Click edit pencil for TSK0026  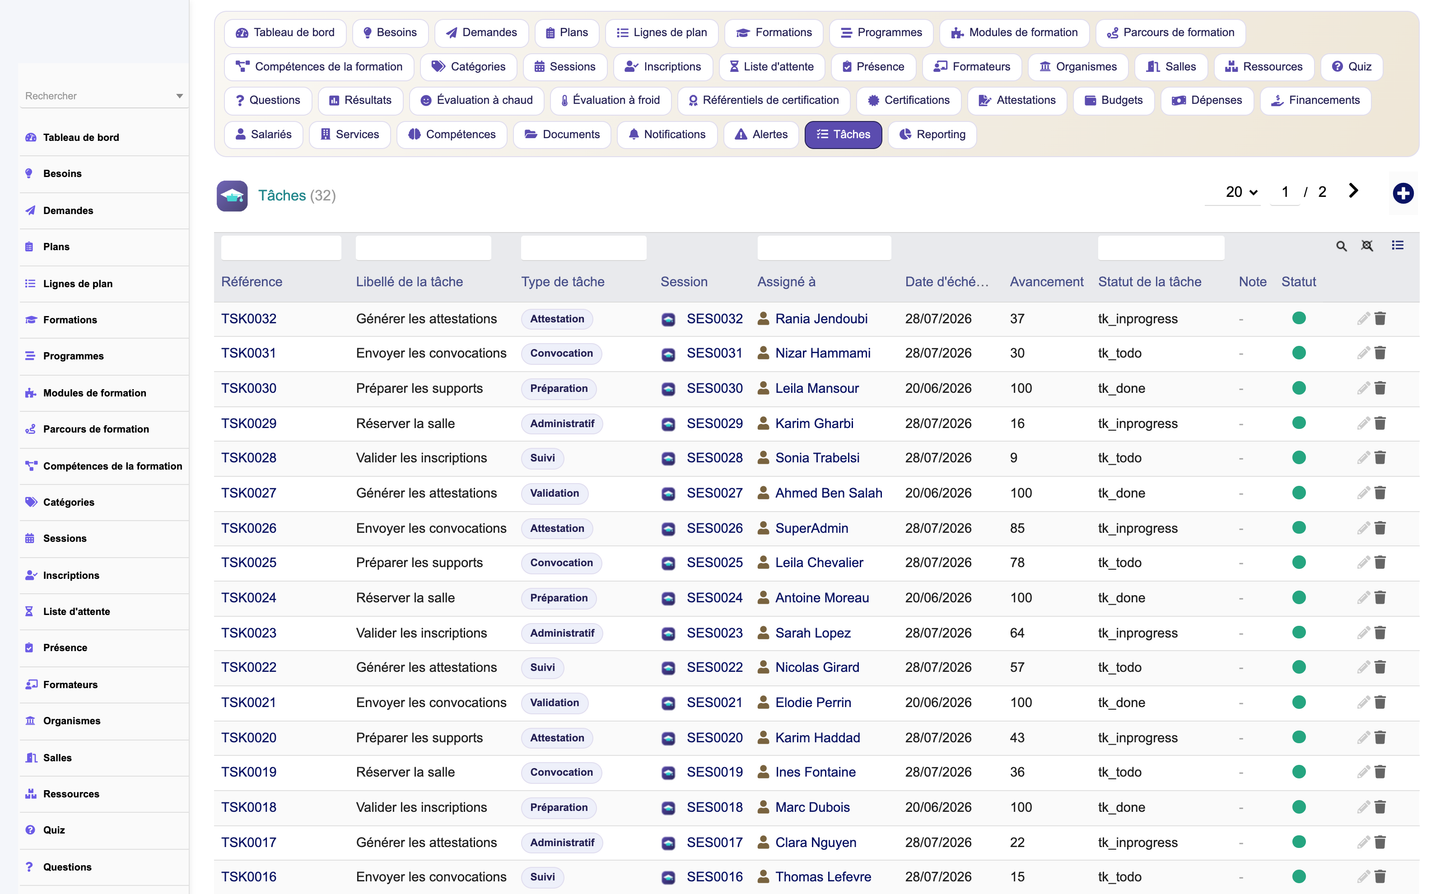(x=1363, y=528)
